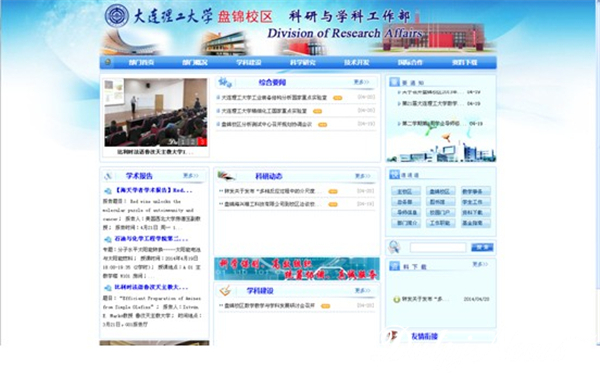Click the notepad icon beside 学科建设 heading
This screenshot has height=376, width=600.
(x=225, y=290)
